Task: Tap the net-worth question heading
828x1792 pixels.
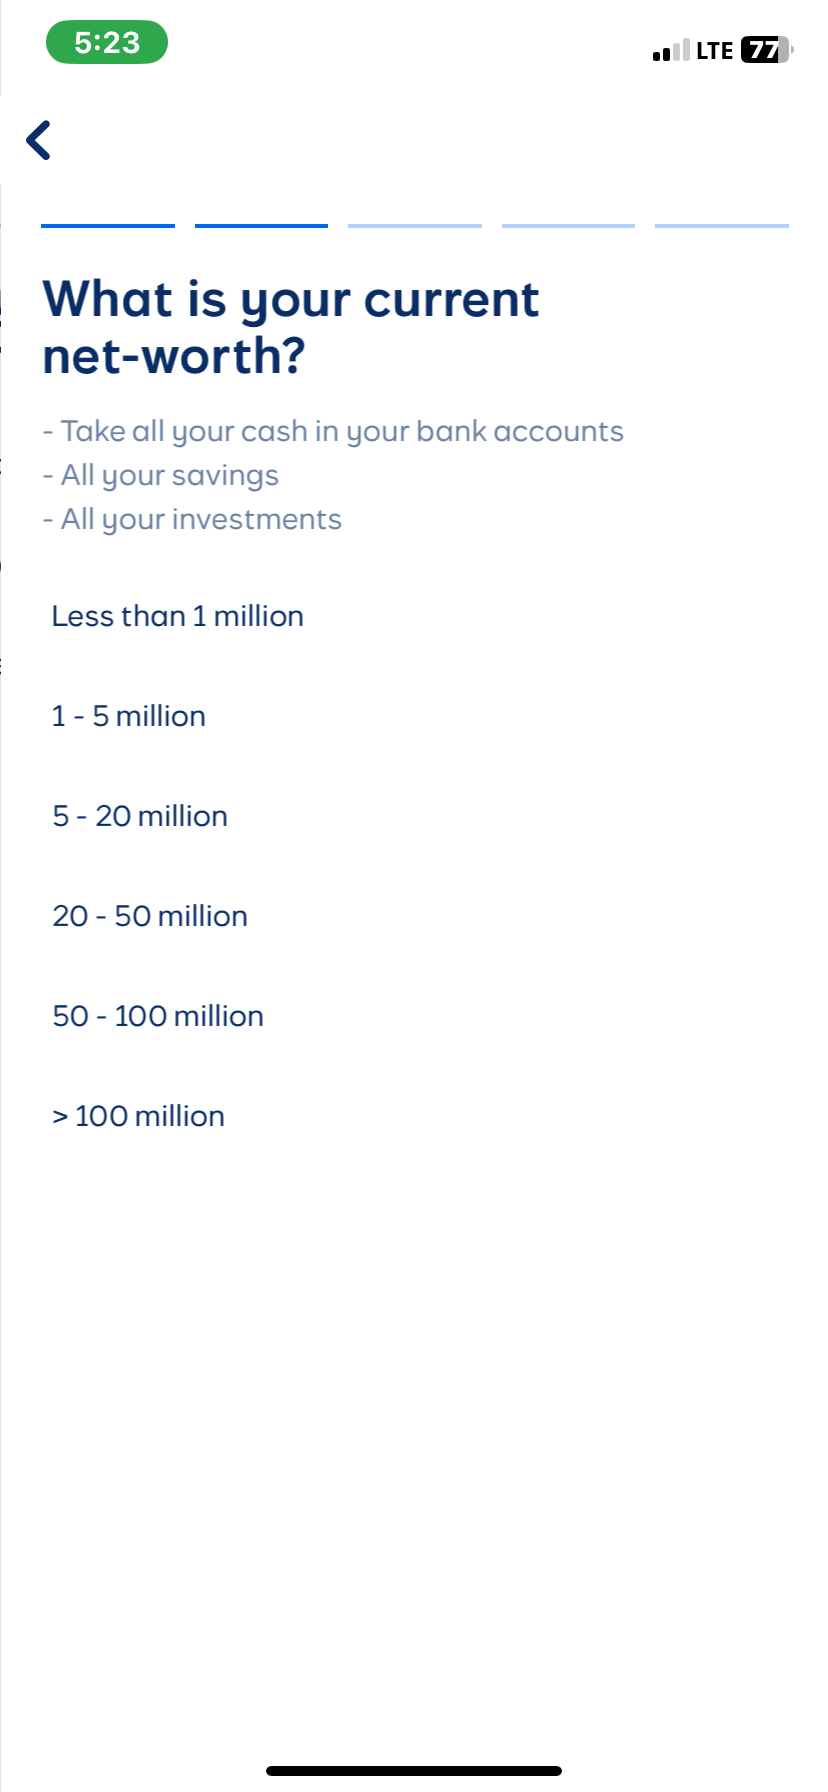Action: point(291,327)
